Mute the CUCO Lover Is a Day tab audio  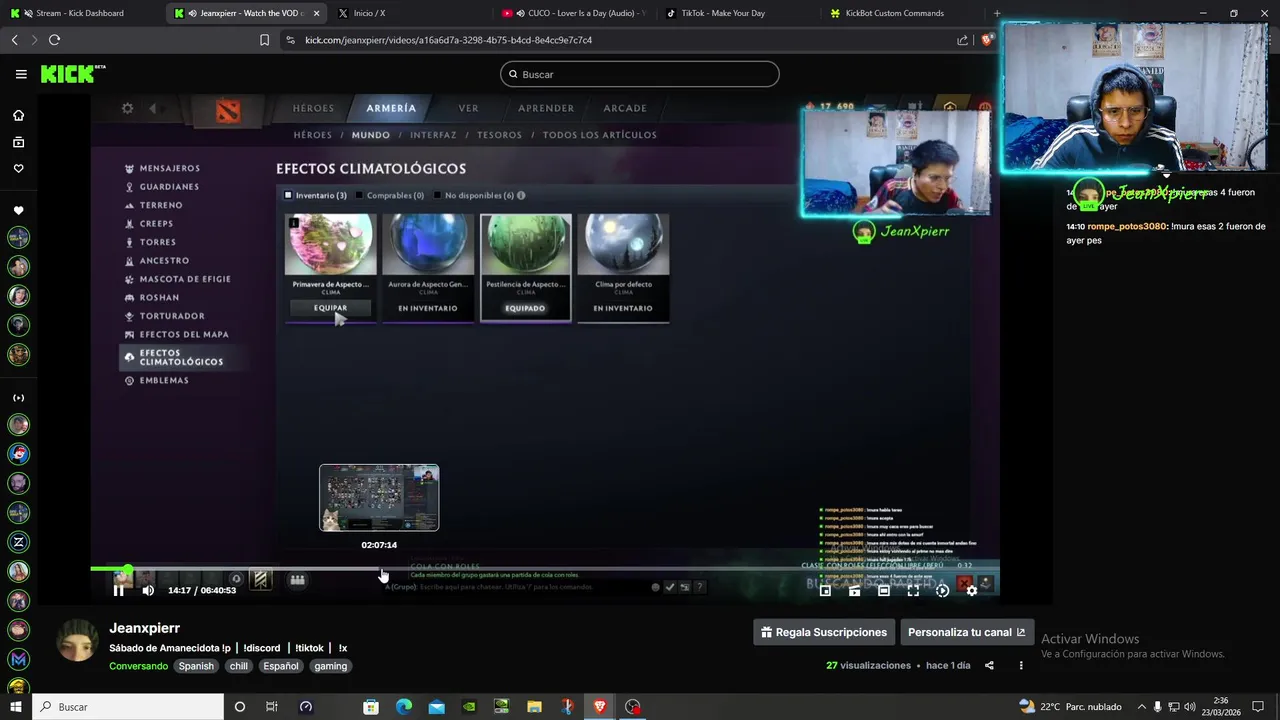(521, 13)
